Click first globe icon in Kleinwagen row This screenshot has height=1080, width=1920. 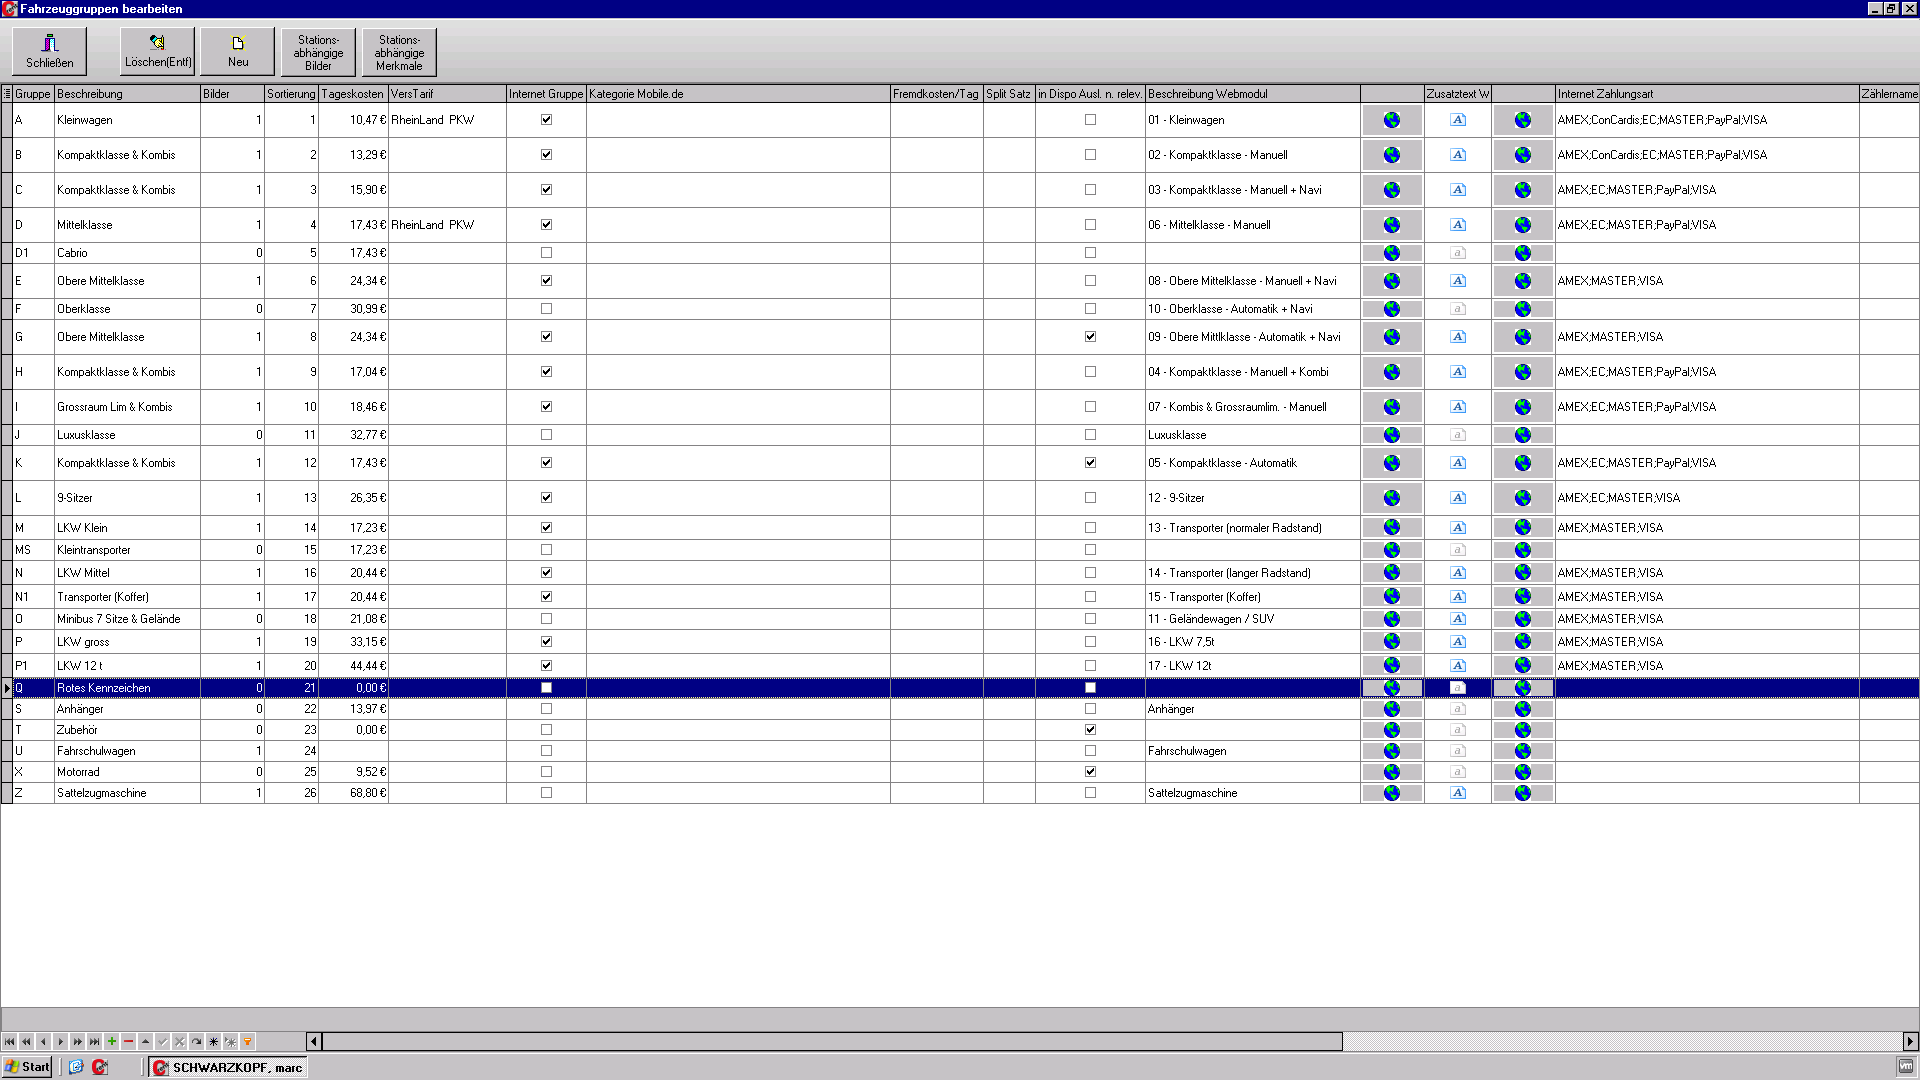point(1391,120)
